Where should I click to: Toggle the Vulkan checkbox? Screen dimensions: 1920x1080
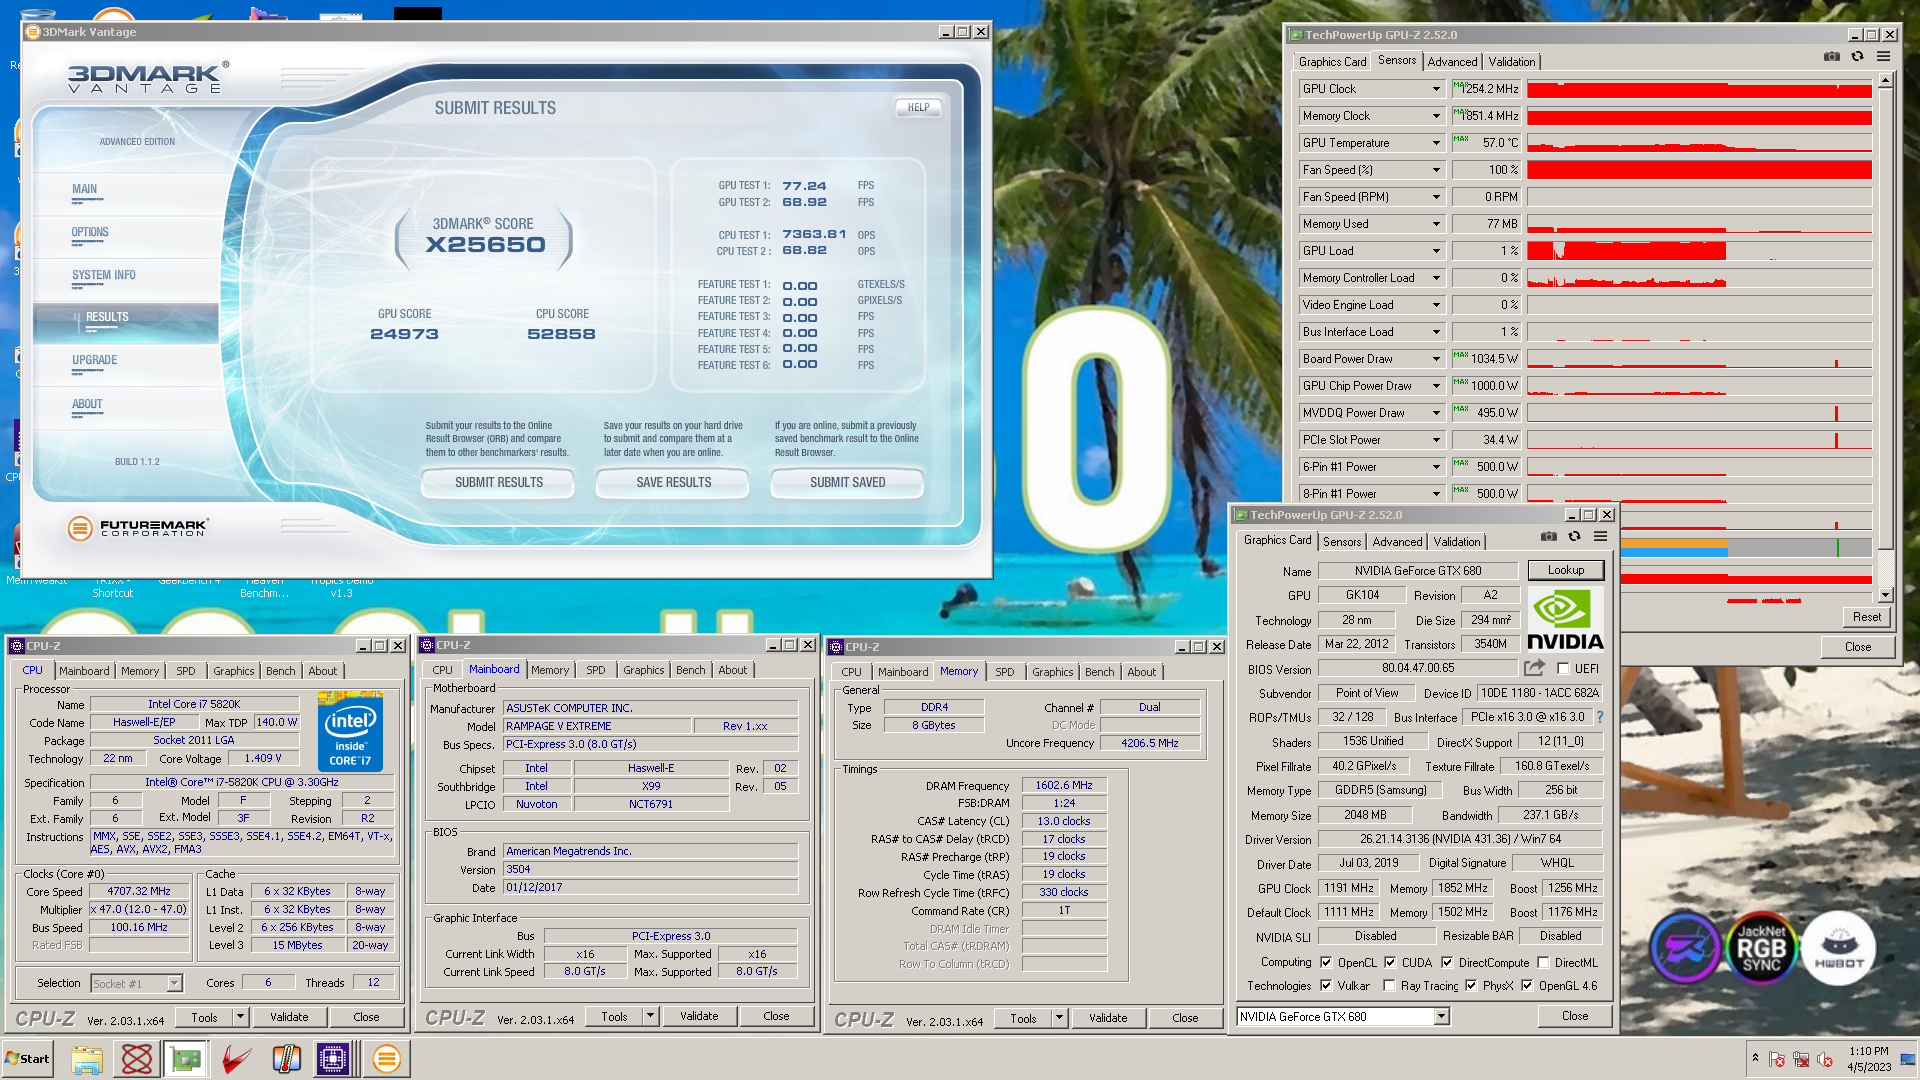(1326, 986)
